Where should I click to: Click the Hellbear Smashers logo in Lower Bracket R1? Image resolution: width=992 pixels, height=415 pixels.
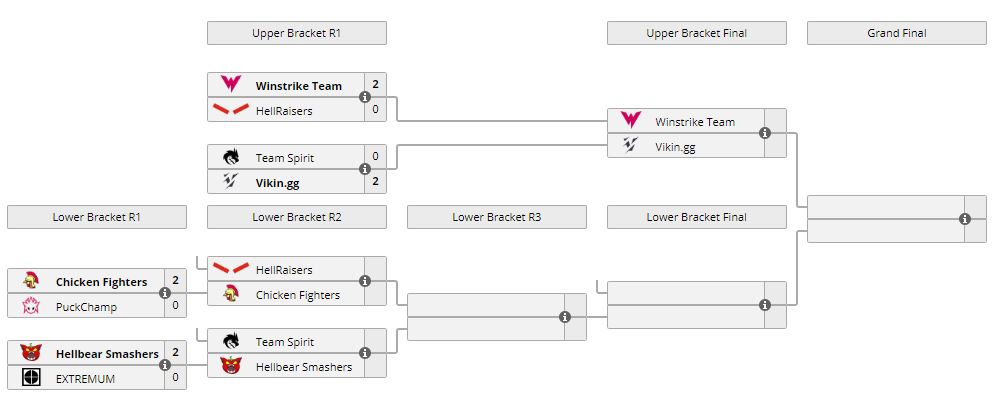[x=31, y=353]
